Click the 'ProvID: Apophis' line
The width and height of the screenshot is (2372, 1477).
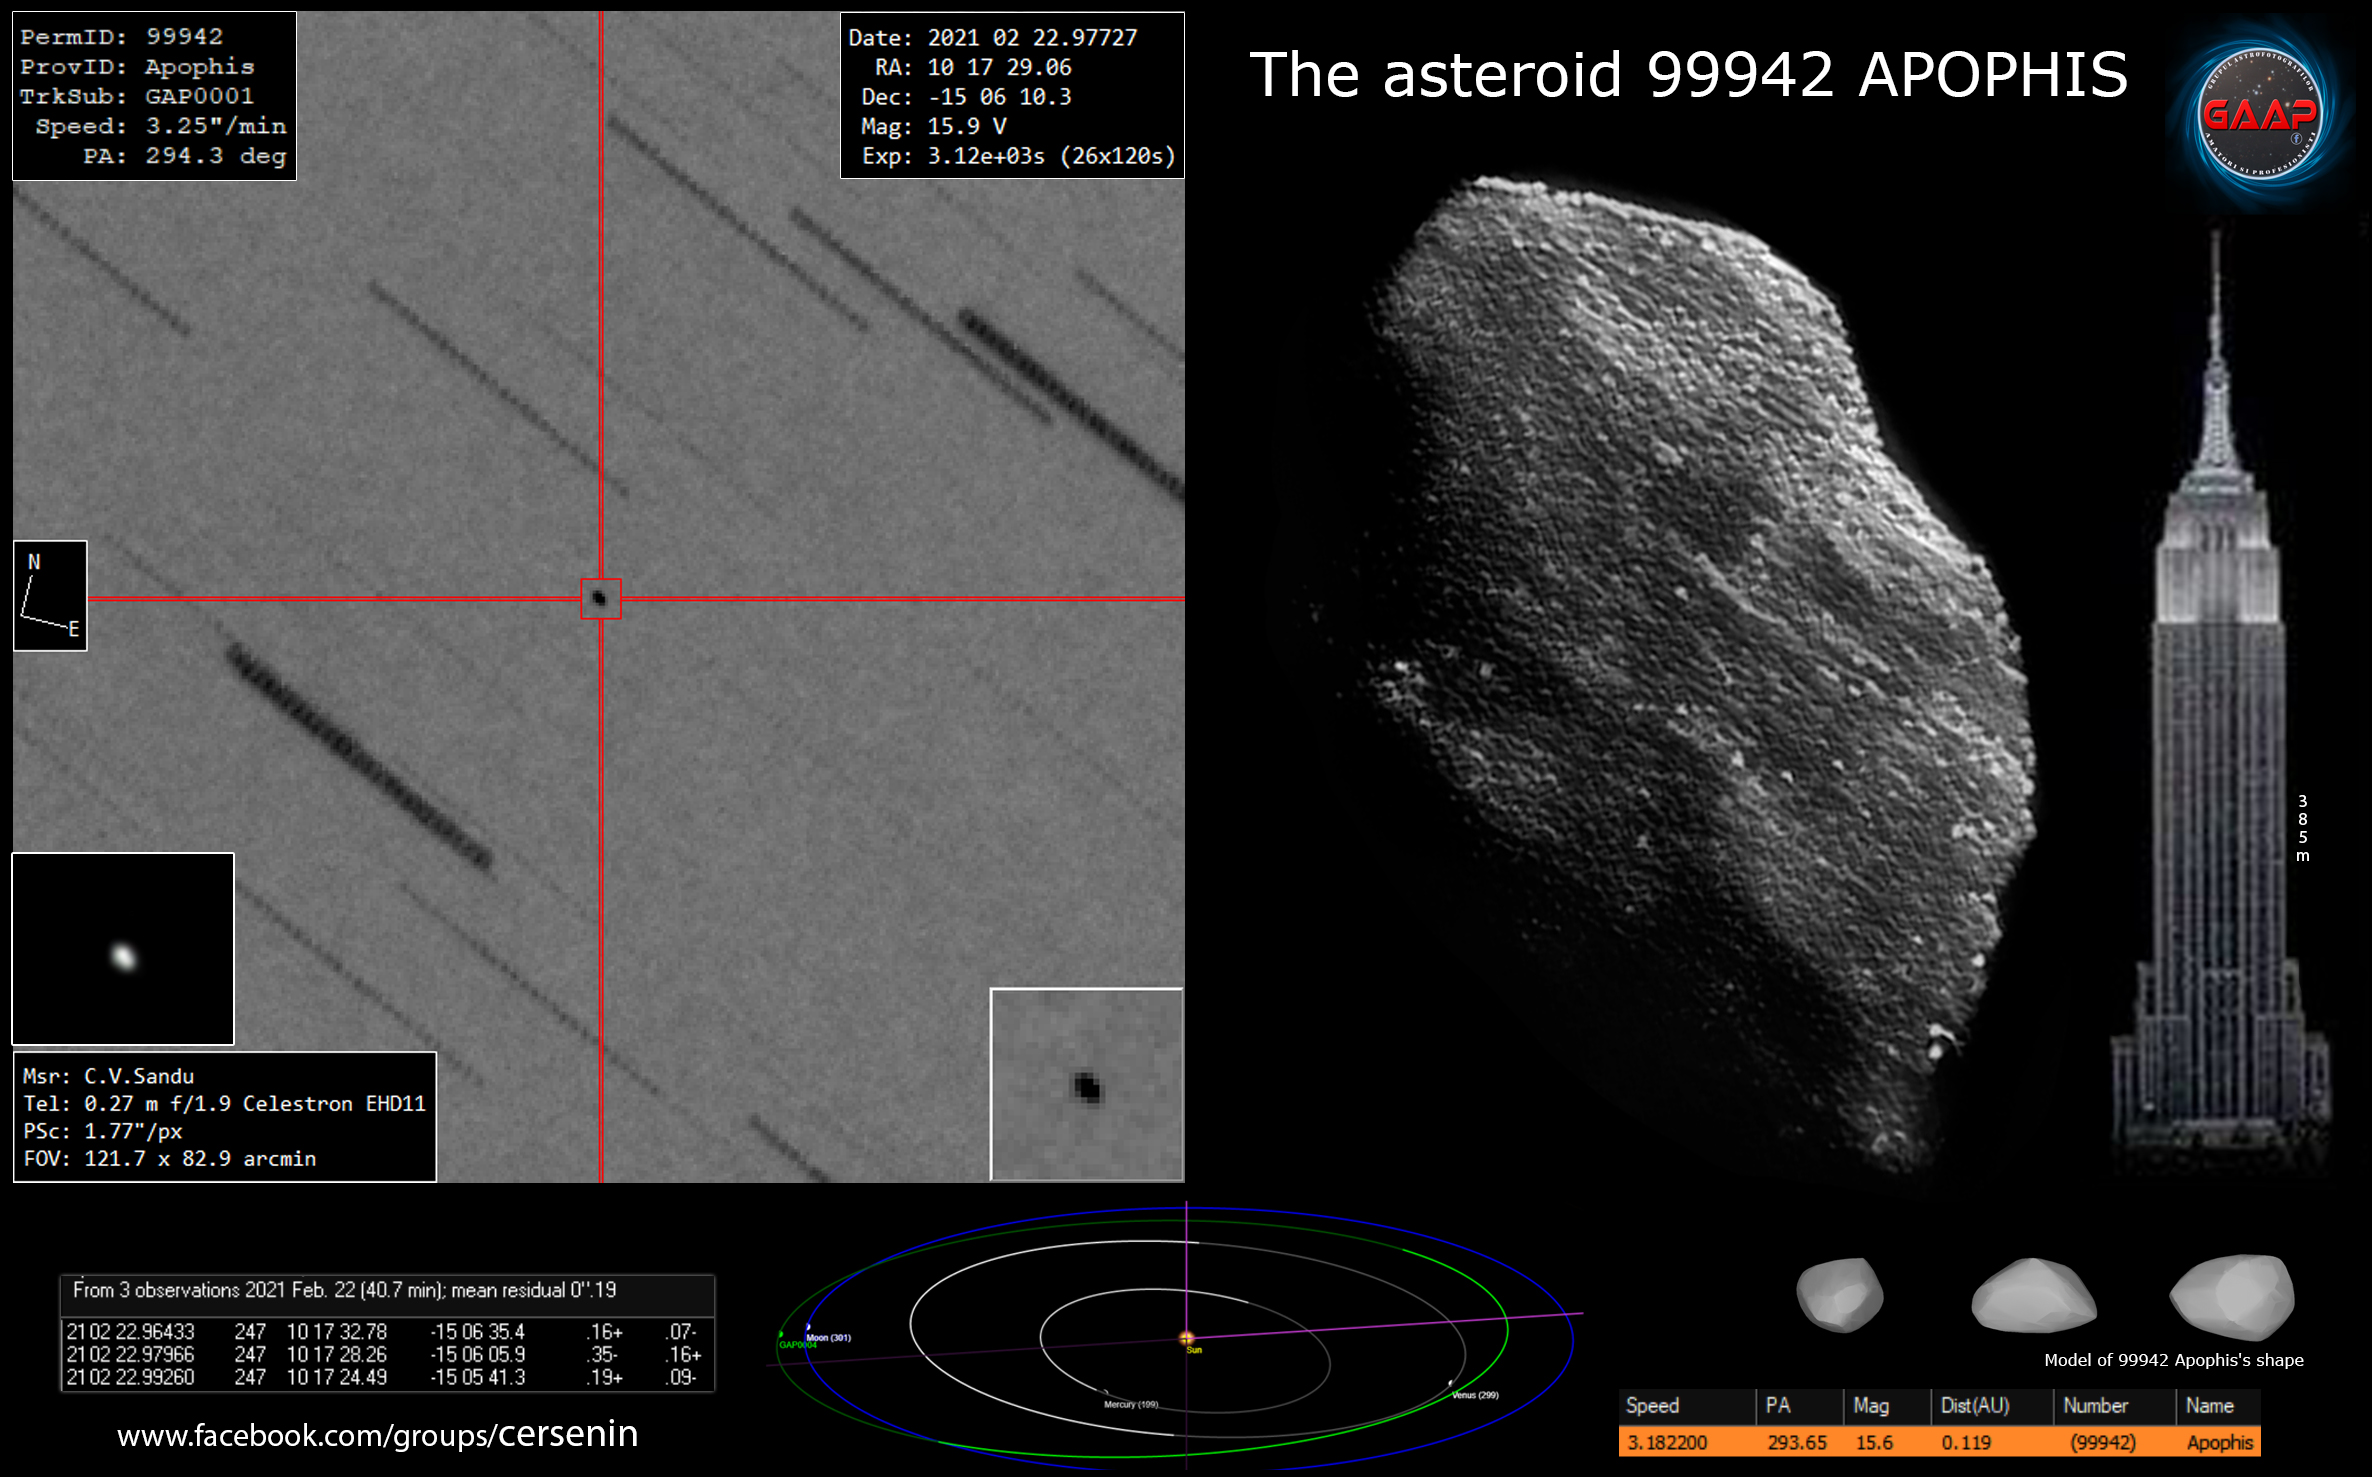[x=137, y=67]
